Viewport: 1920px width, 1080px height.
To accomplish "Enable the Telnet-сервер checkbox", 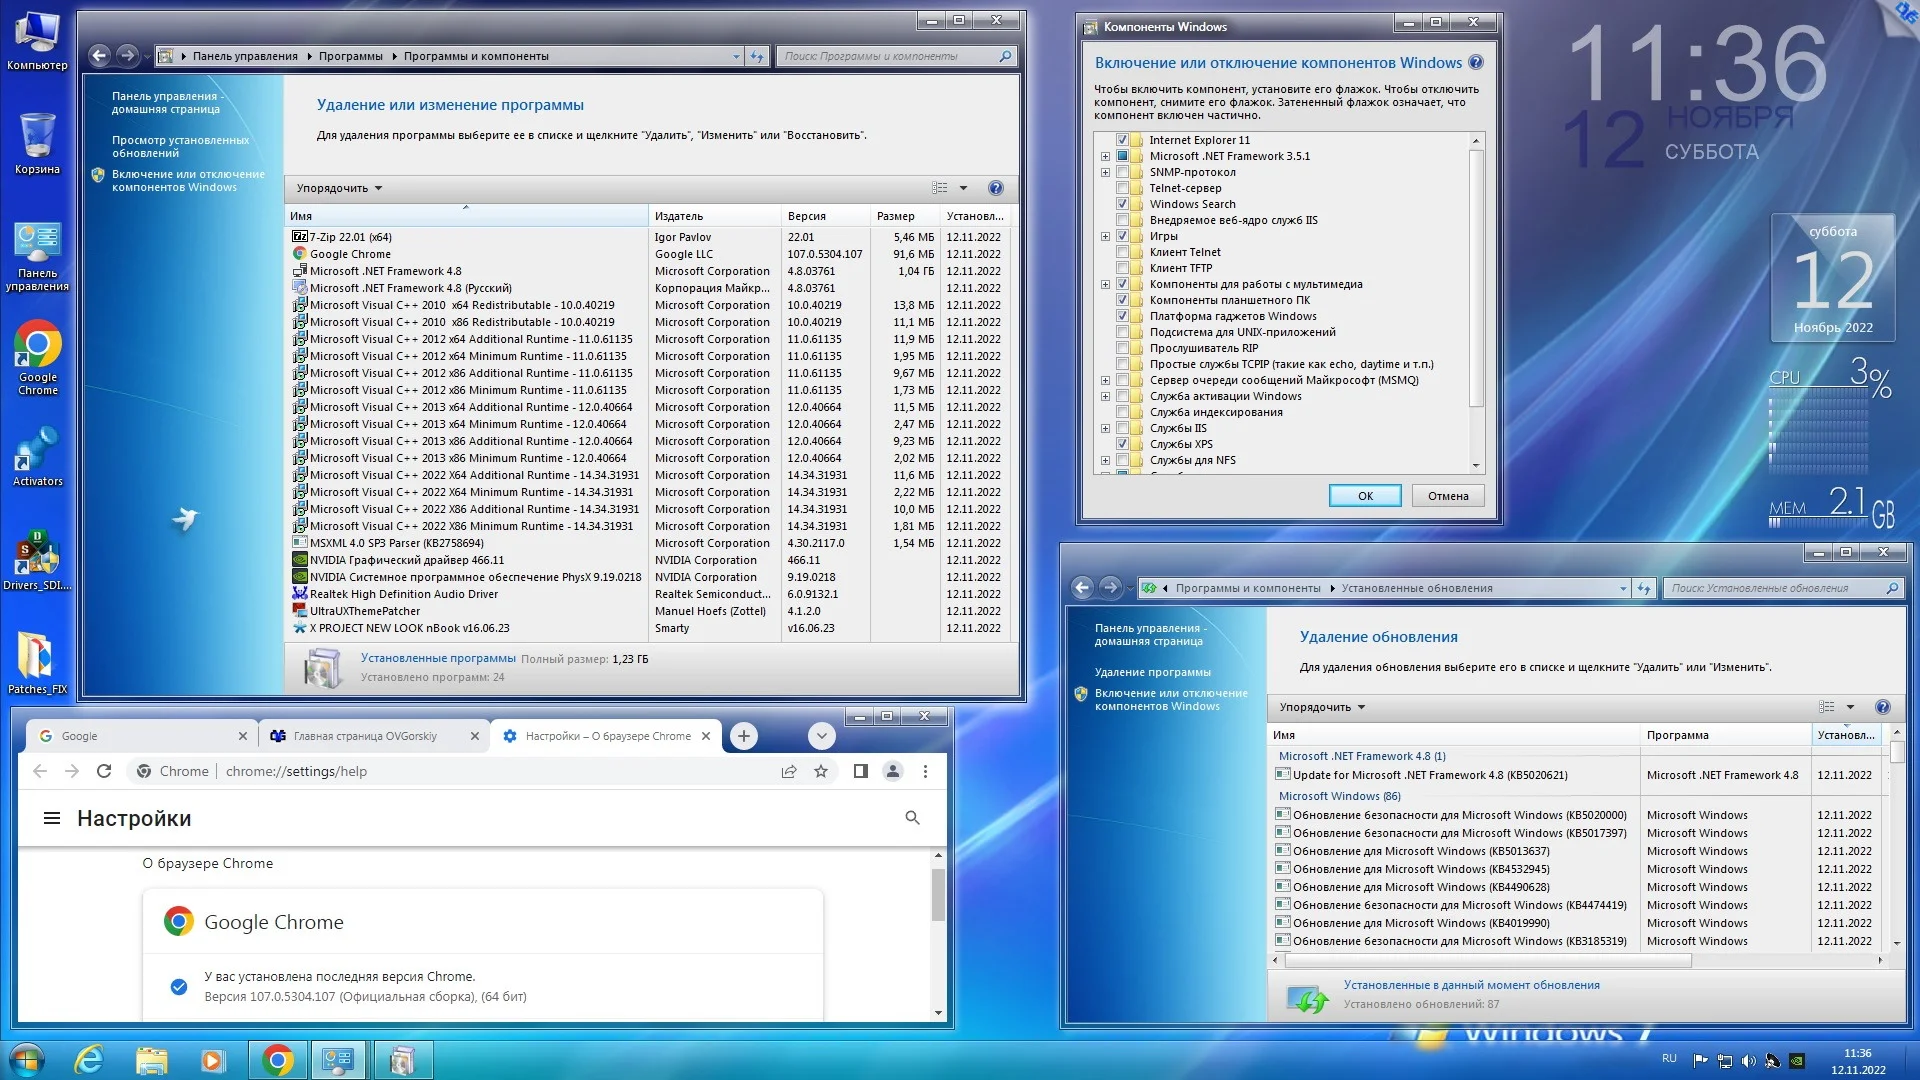I will click(x=1122, y=188).
